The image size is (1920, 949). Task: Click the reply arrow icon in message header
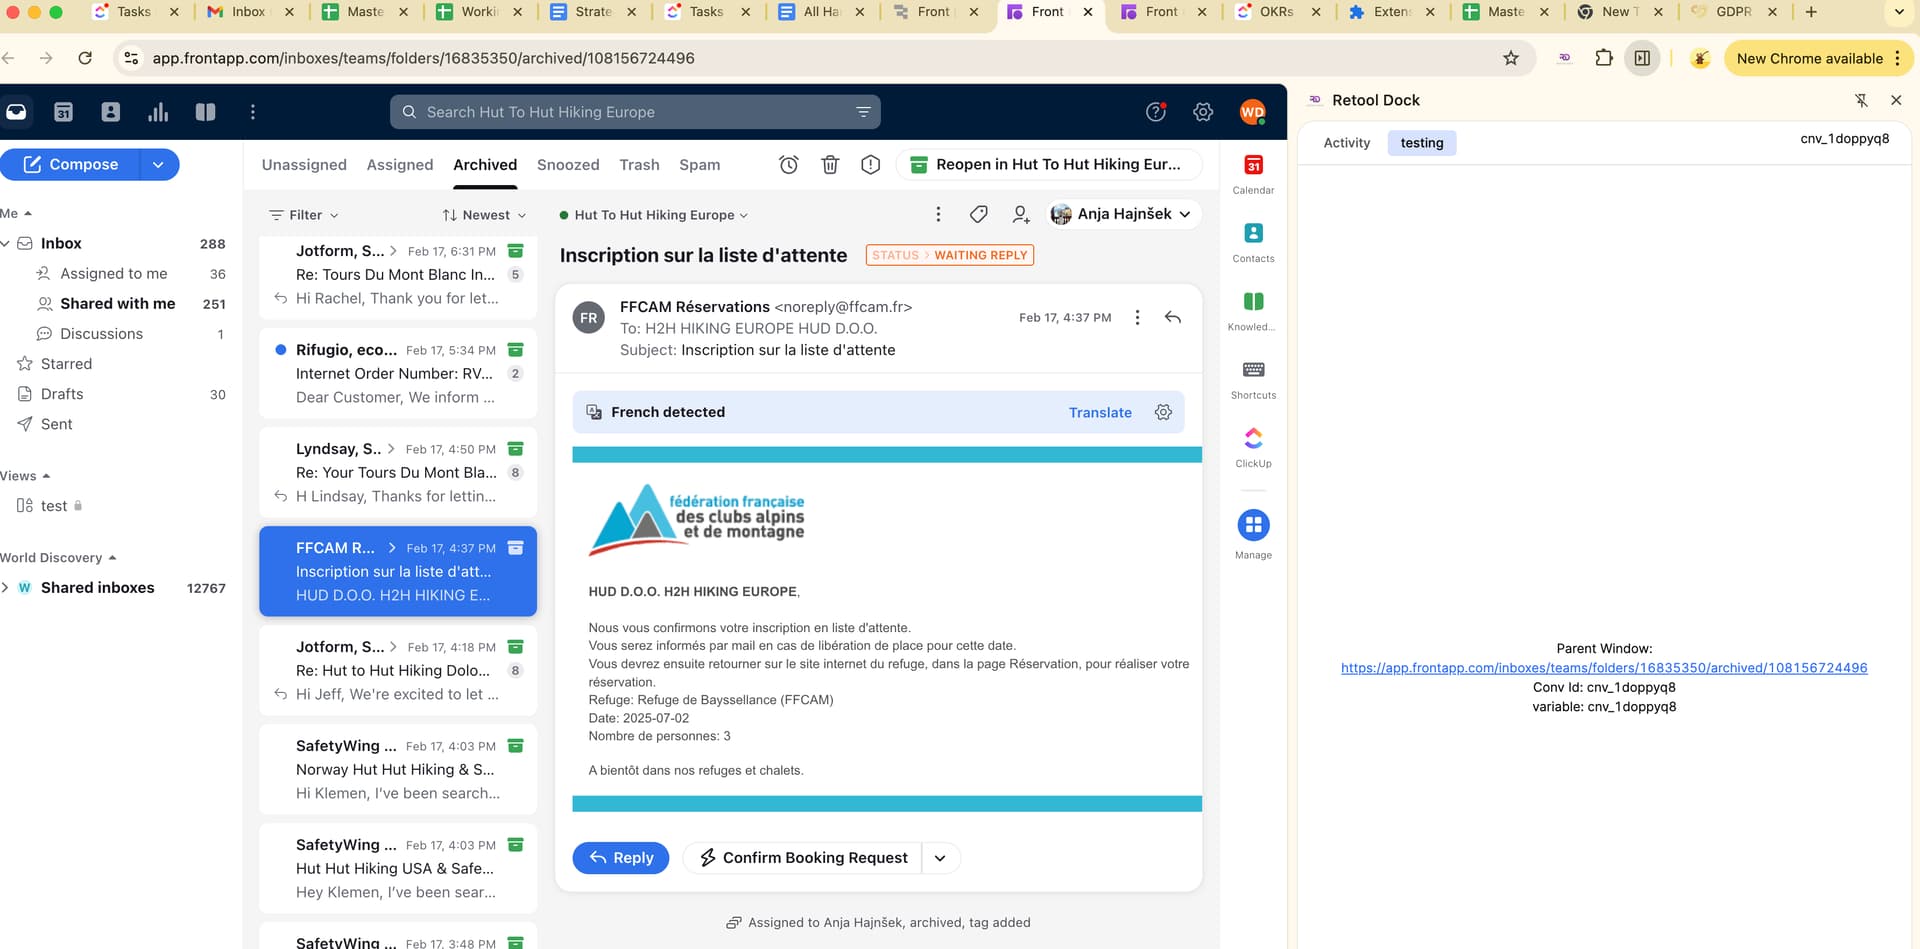tap(1173, 317)
